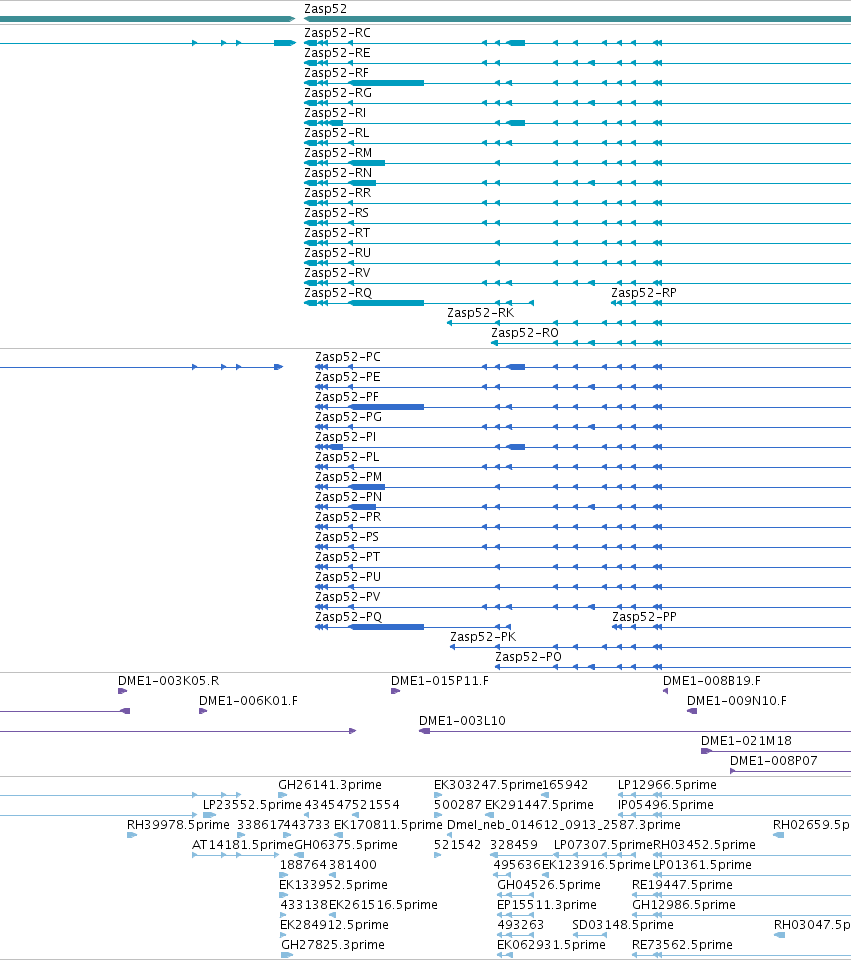Click the SD03148.5prime EST label
This screenshot has height=960, width=851.
click(623, 925)
